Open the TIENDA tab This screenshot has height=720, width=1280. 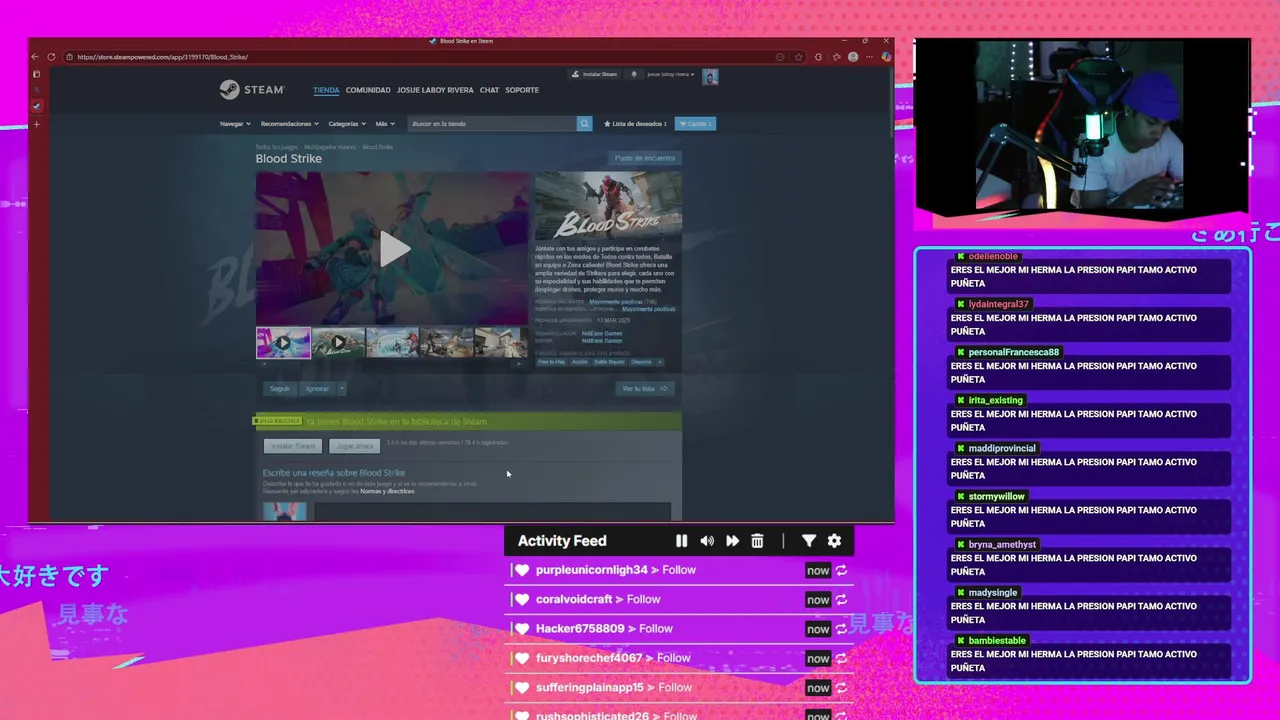click(x=326, y=90)
